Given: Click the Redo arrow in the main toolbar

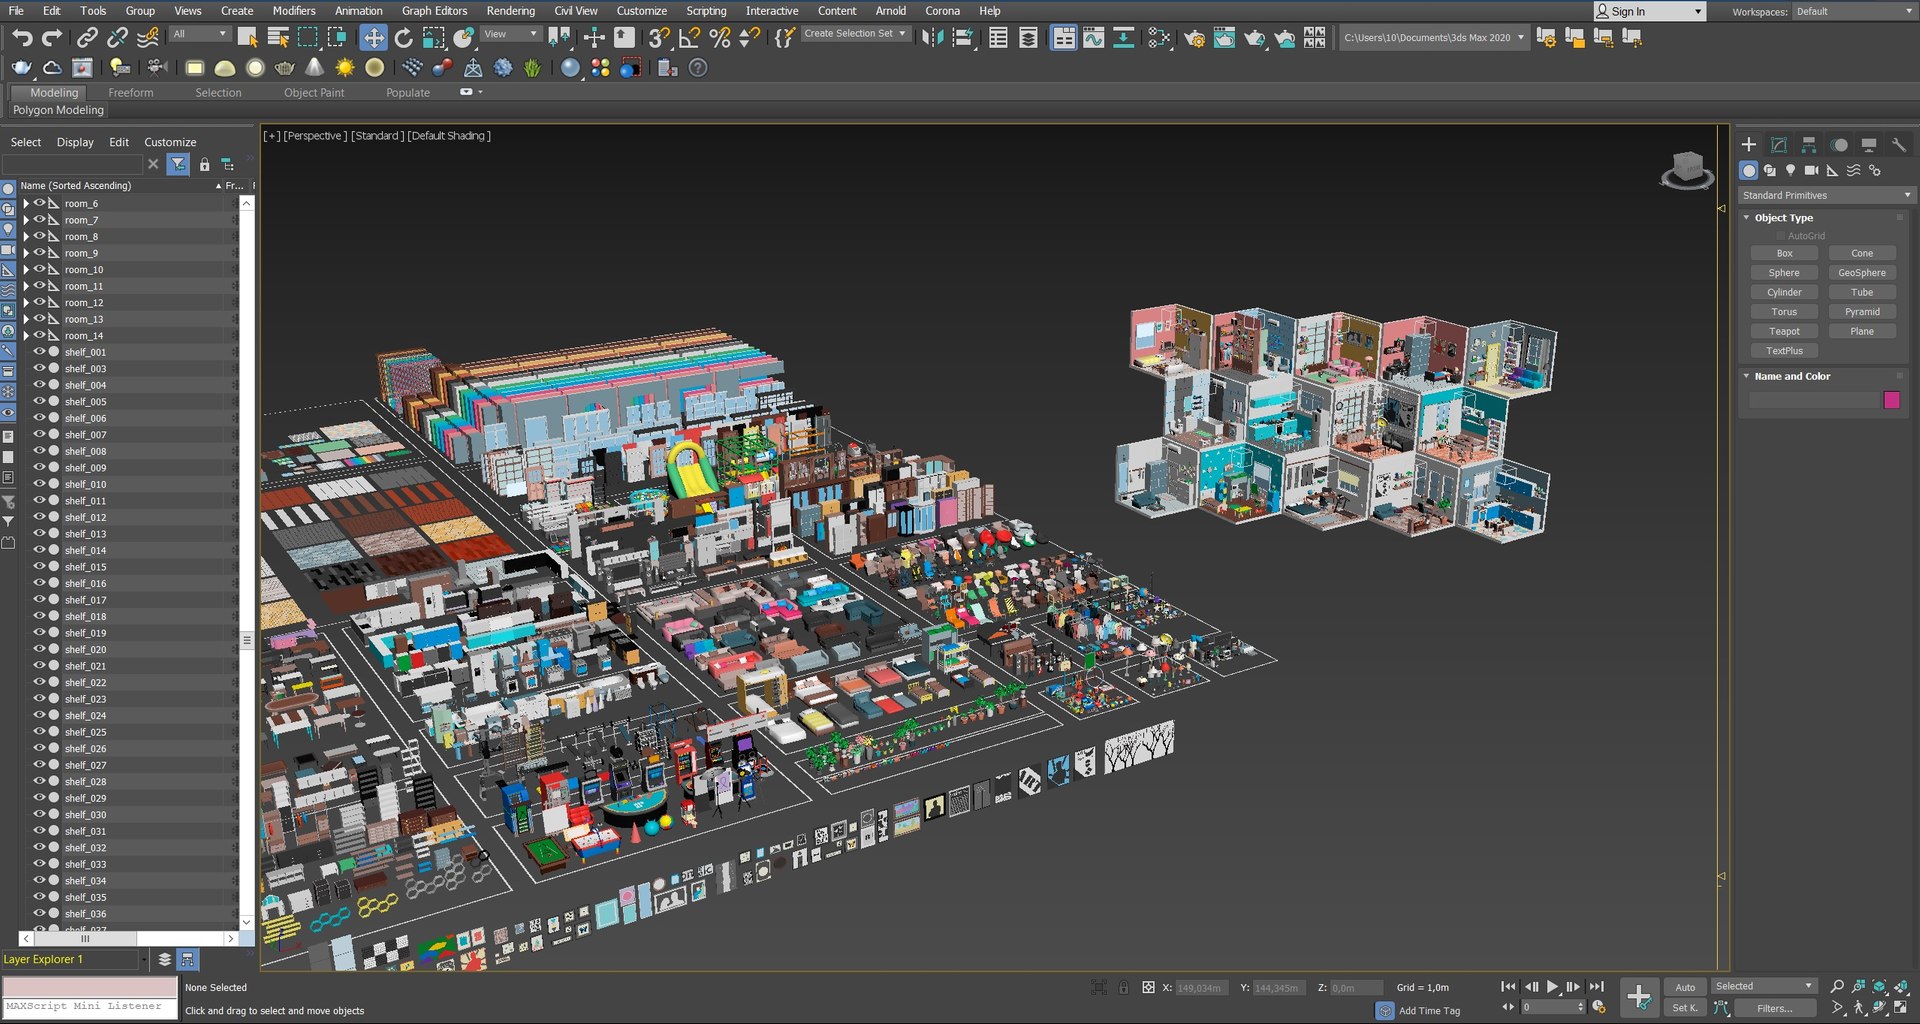Looking at the screenshot, I should click(52, 38).
